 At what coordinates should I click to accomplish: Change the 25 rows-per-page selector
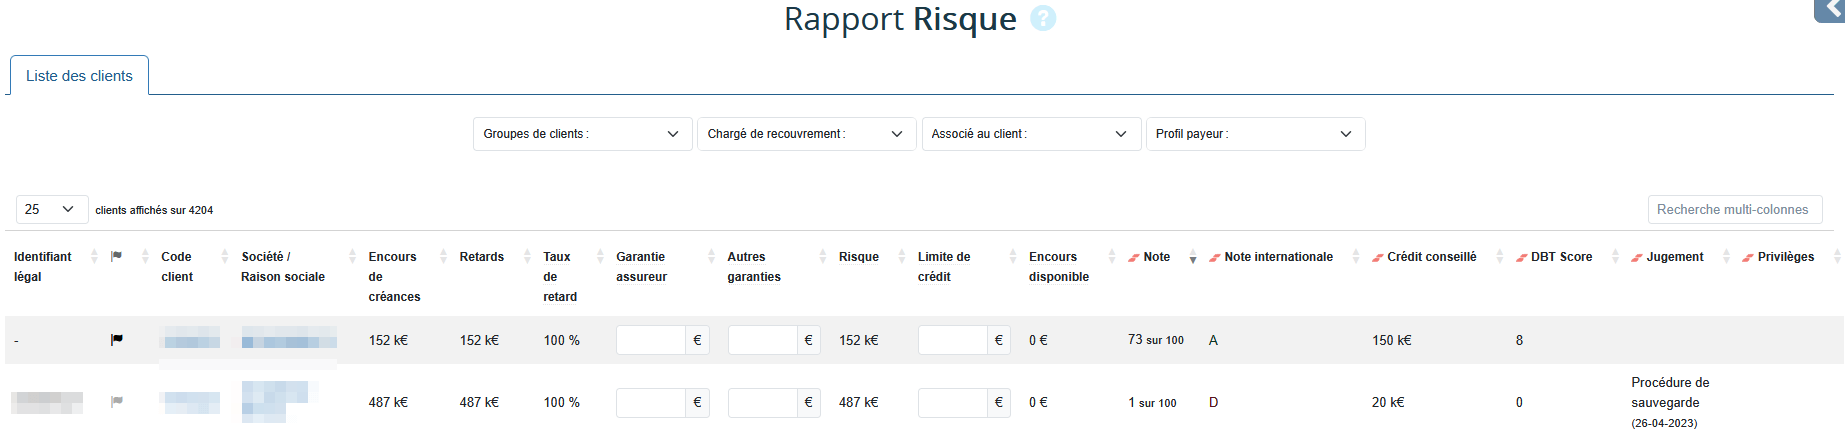[x=52, y=209]
